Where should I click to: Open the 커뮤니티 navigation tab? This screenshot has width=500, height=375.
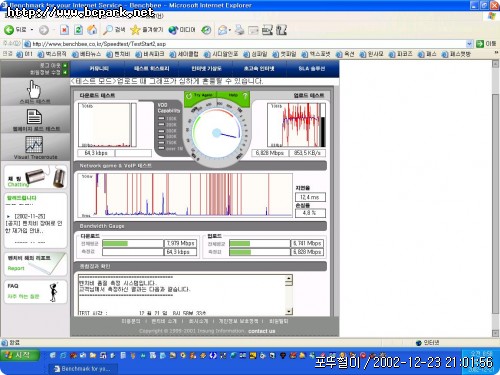[99, 69]
